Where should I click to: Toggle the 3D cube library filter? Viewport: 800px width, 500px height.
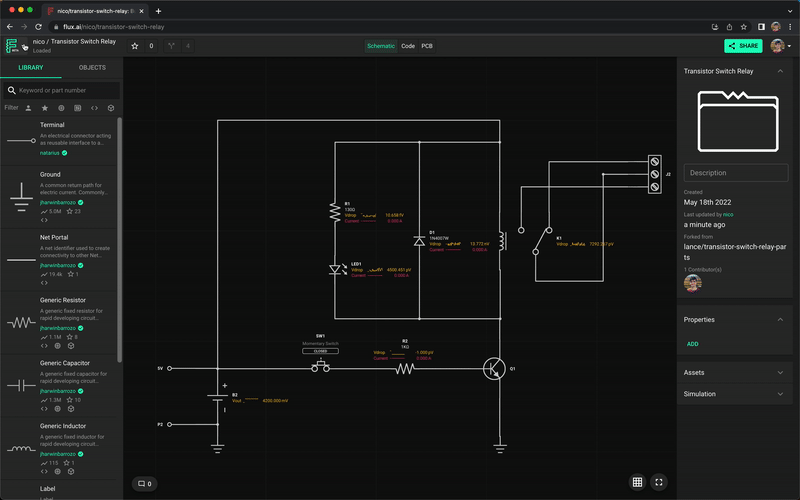tap(111, 108)
